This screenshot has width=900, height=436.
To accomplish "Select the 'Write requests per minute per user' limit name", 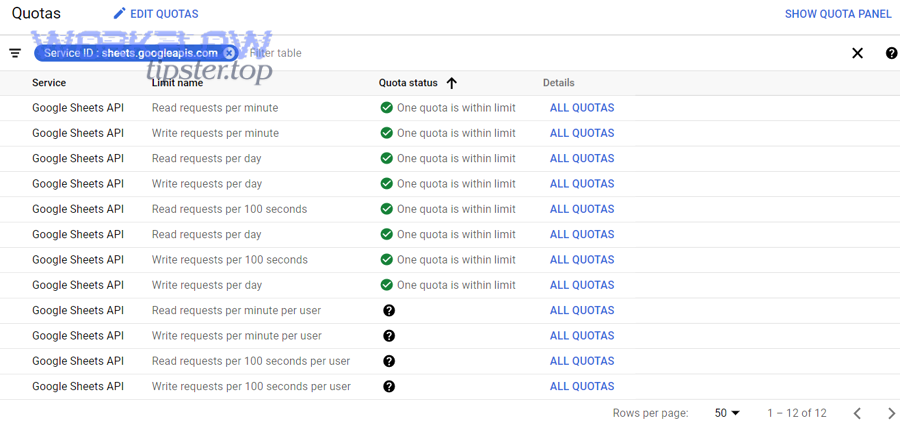I will pyautogui.click(x=236, y=336).
